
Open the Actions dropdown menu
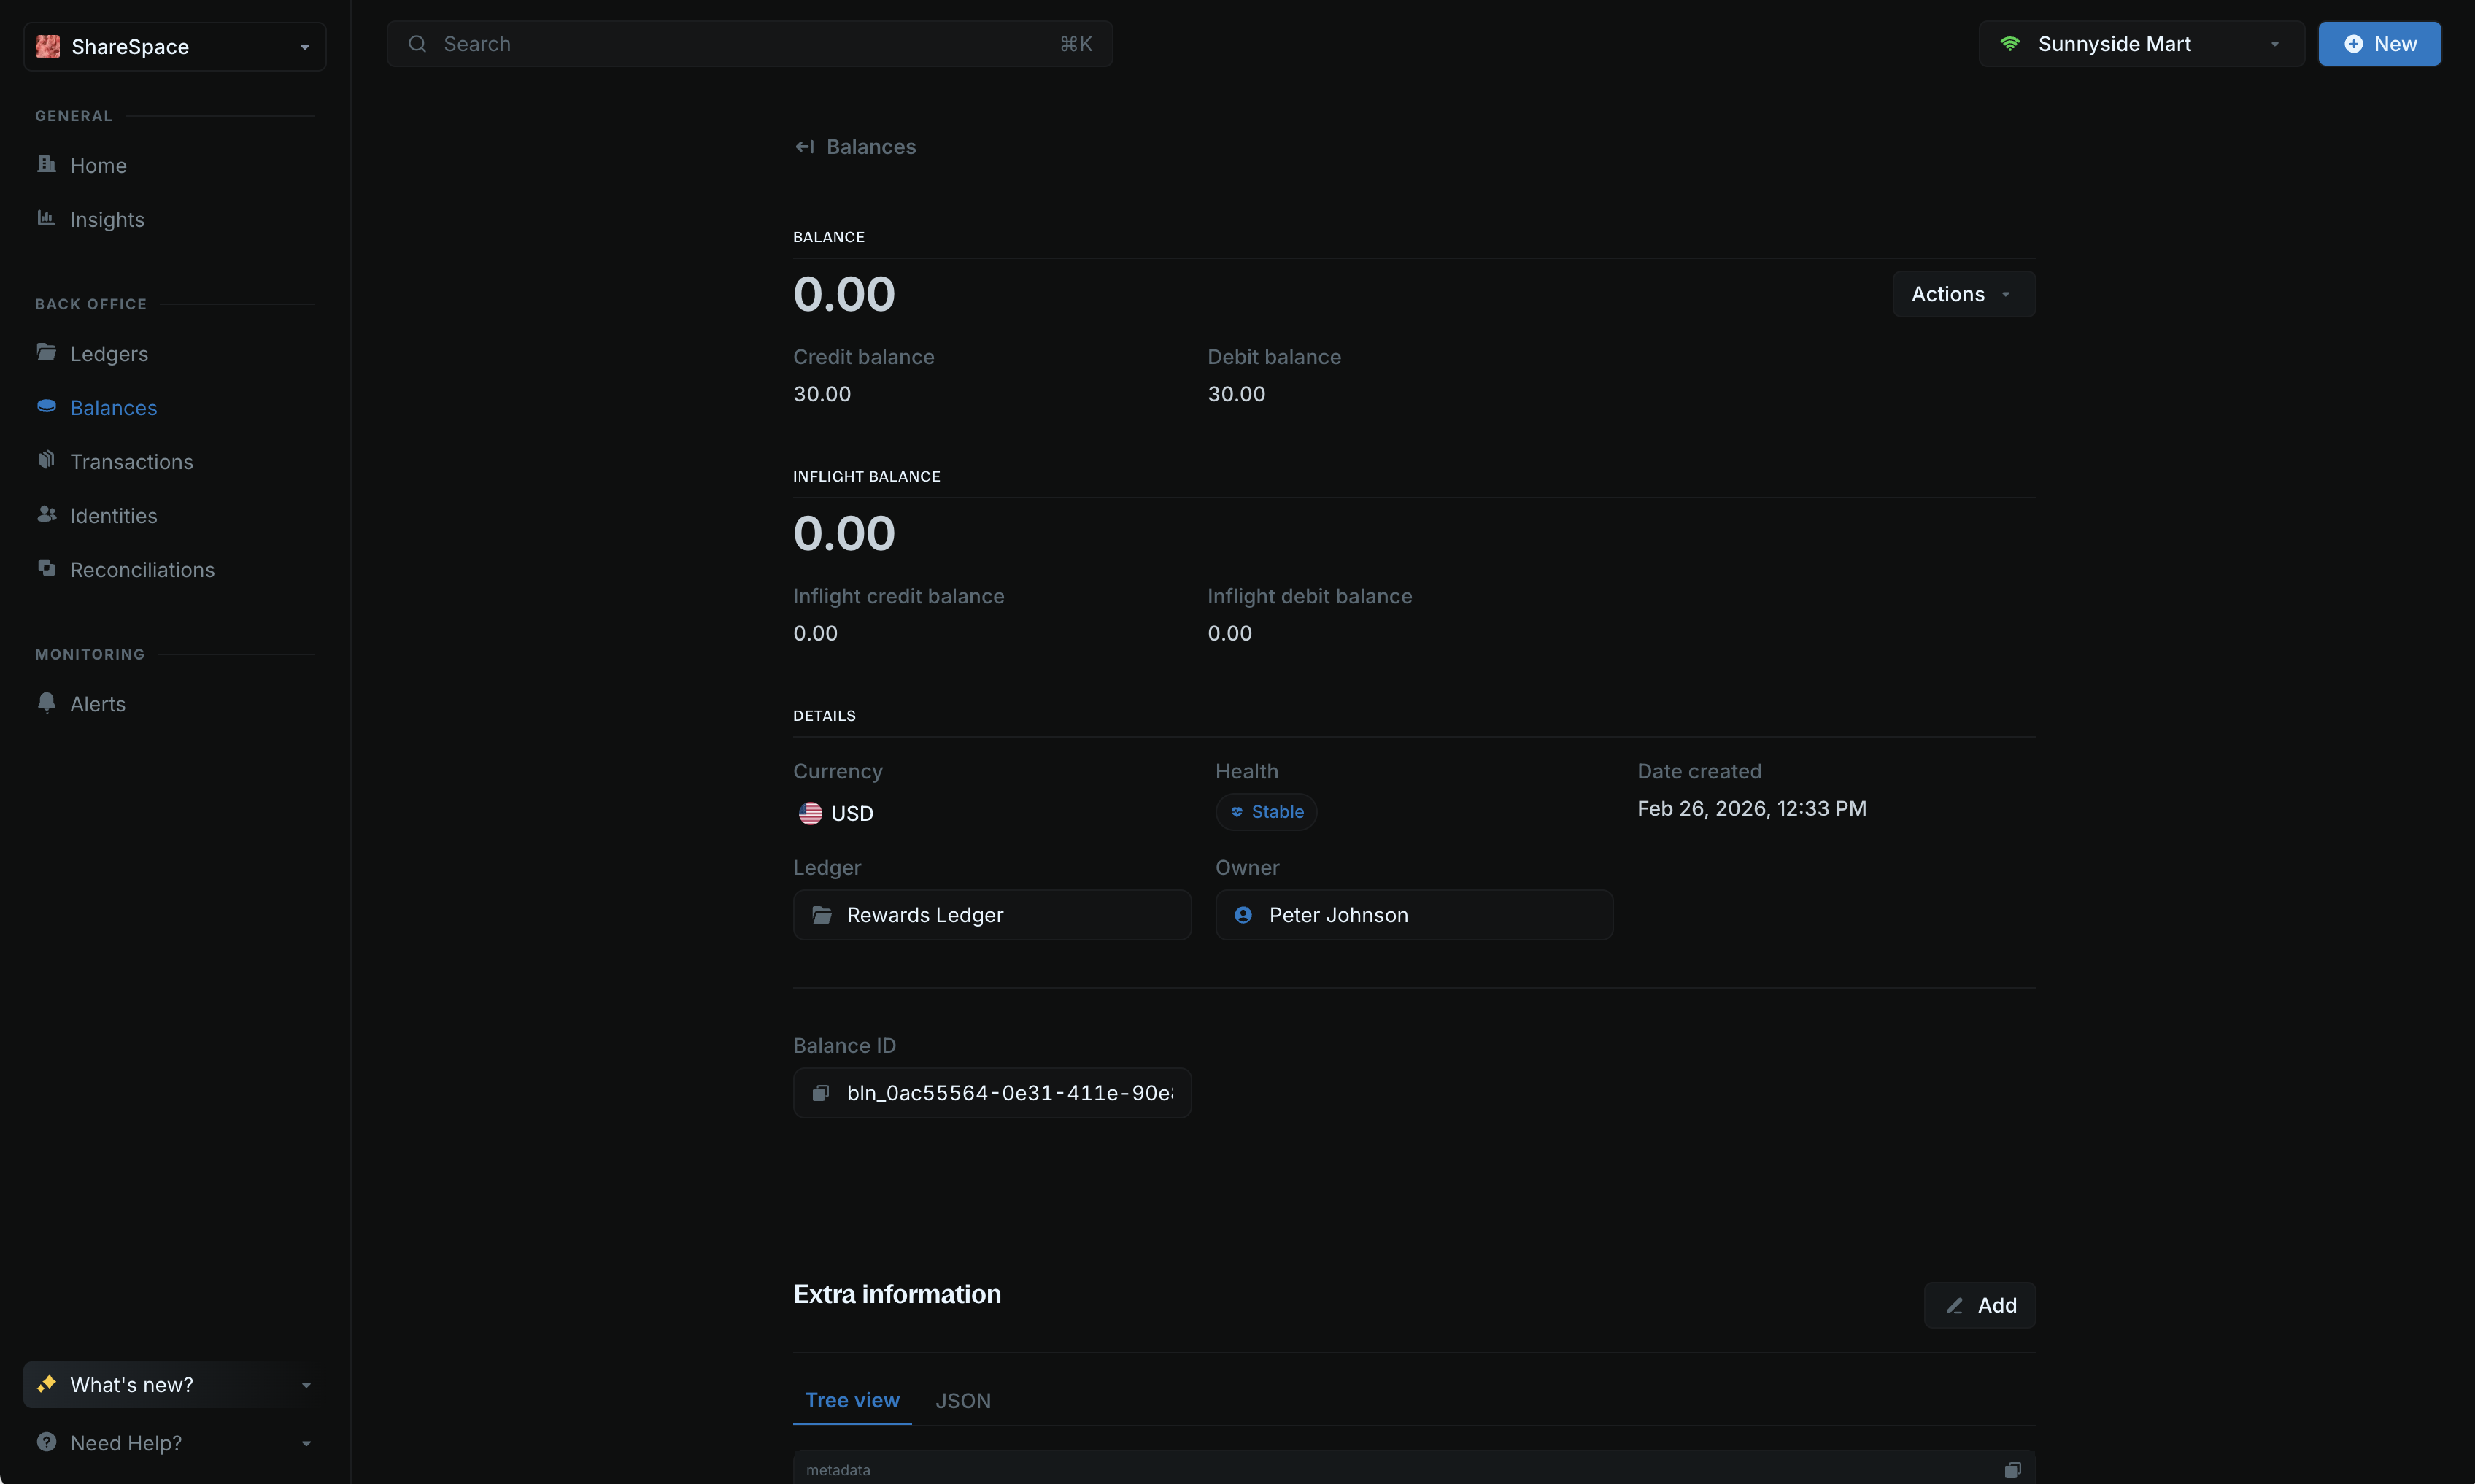pos(1963,294)
